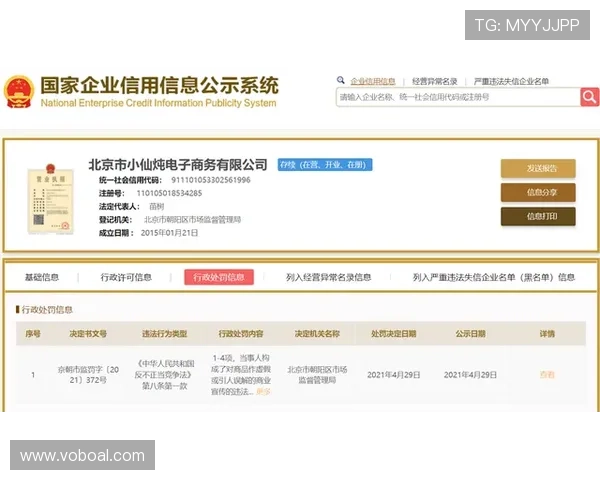The width and height of the screenshot is (600, 480).
Task: Click the legal representative name 苗树
Action: [x=157, y=207]
